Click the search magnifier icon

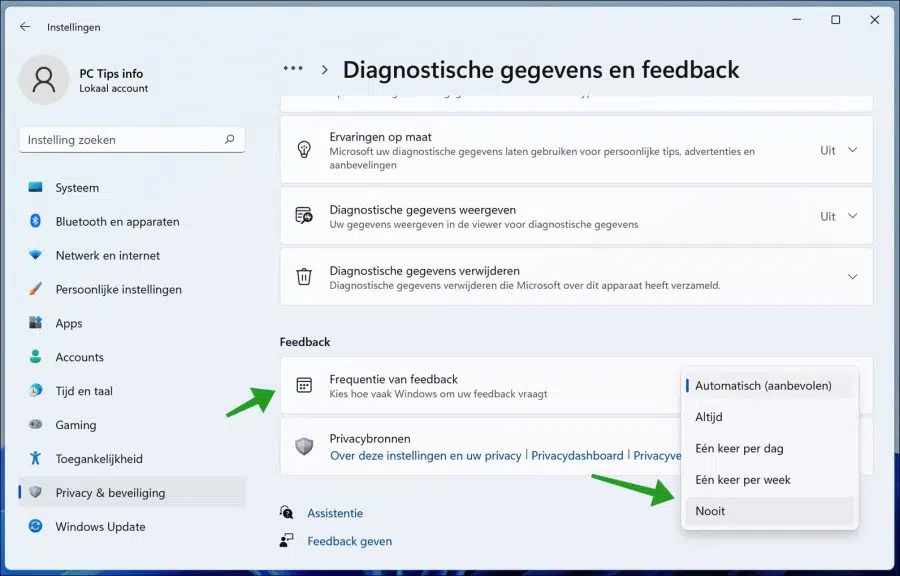coord(230,139)
